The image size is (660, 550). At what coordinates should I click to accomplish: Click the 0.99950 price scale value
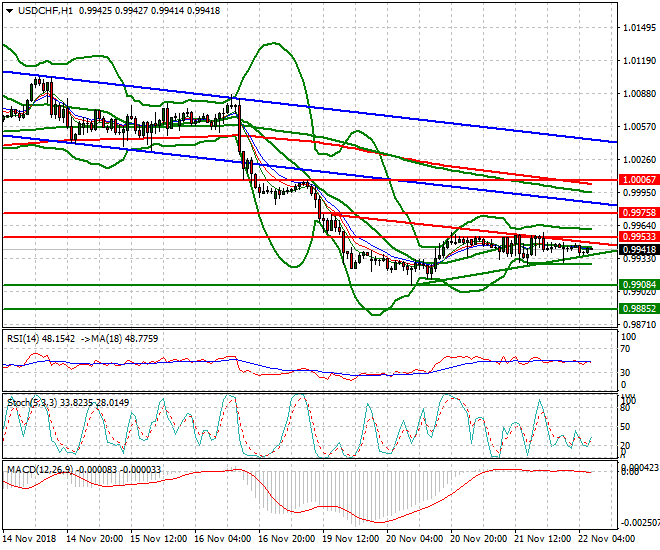pyautogui.click(x=639, y=193)
